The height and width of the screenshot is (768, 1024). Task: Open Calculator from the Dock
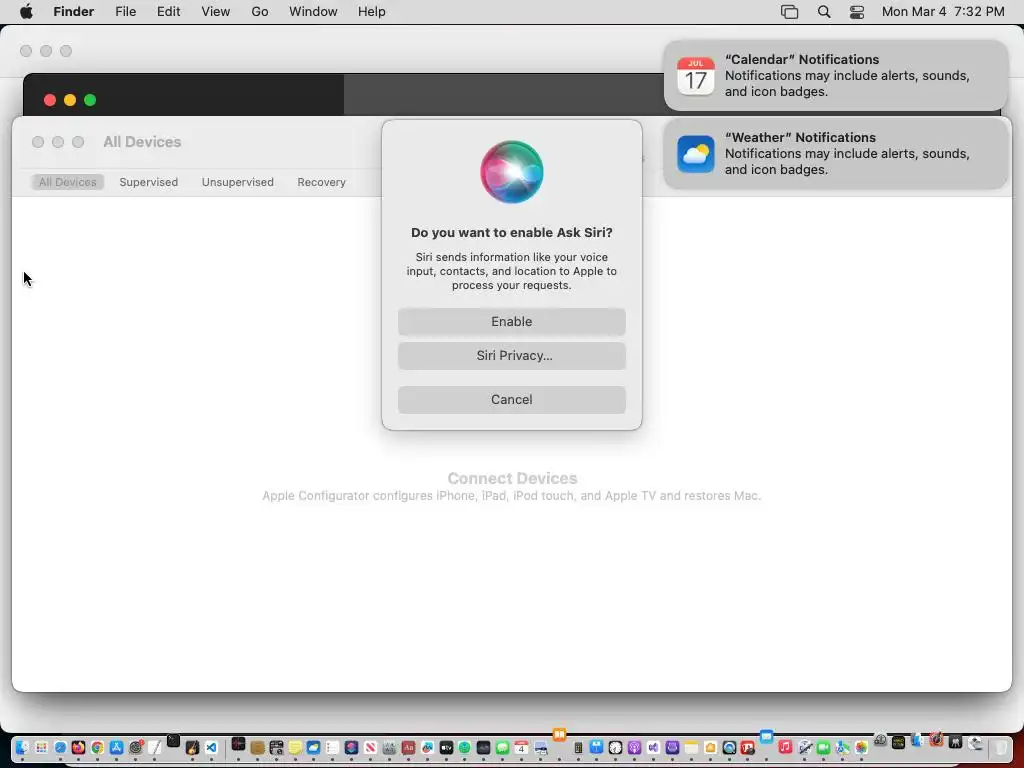click(578, 748)
